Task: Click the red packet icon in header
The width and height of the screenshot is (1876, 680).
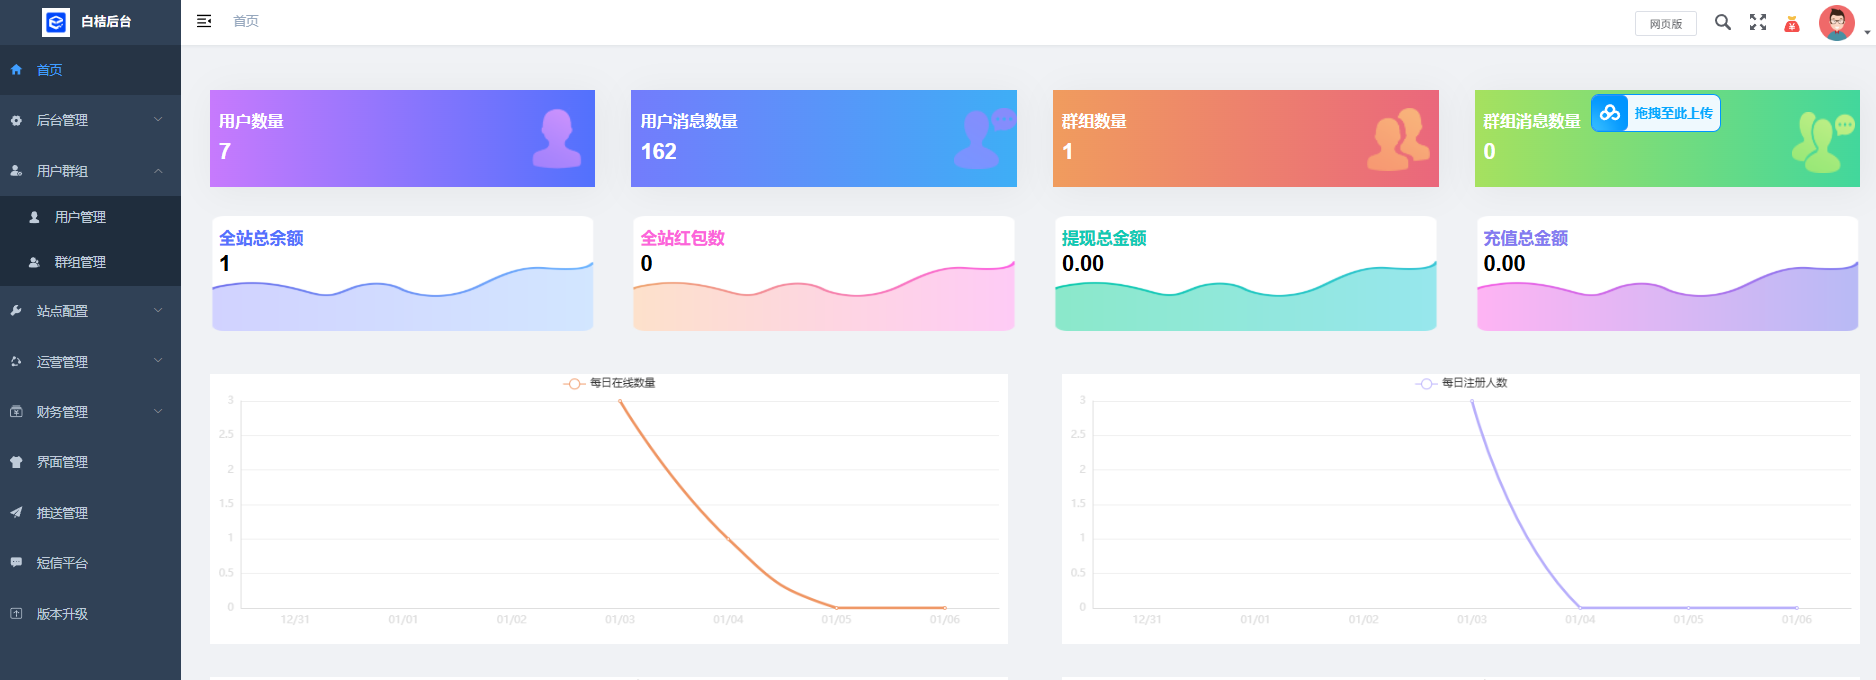Action: pyautogui.click(x=1792, y=24)
